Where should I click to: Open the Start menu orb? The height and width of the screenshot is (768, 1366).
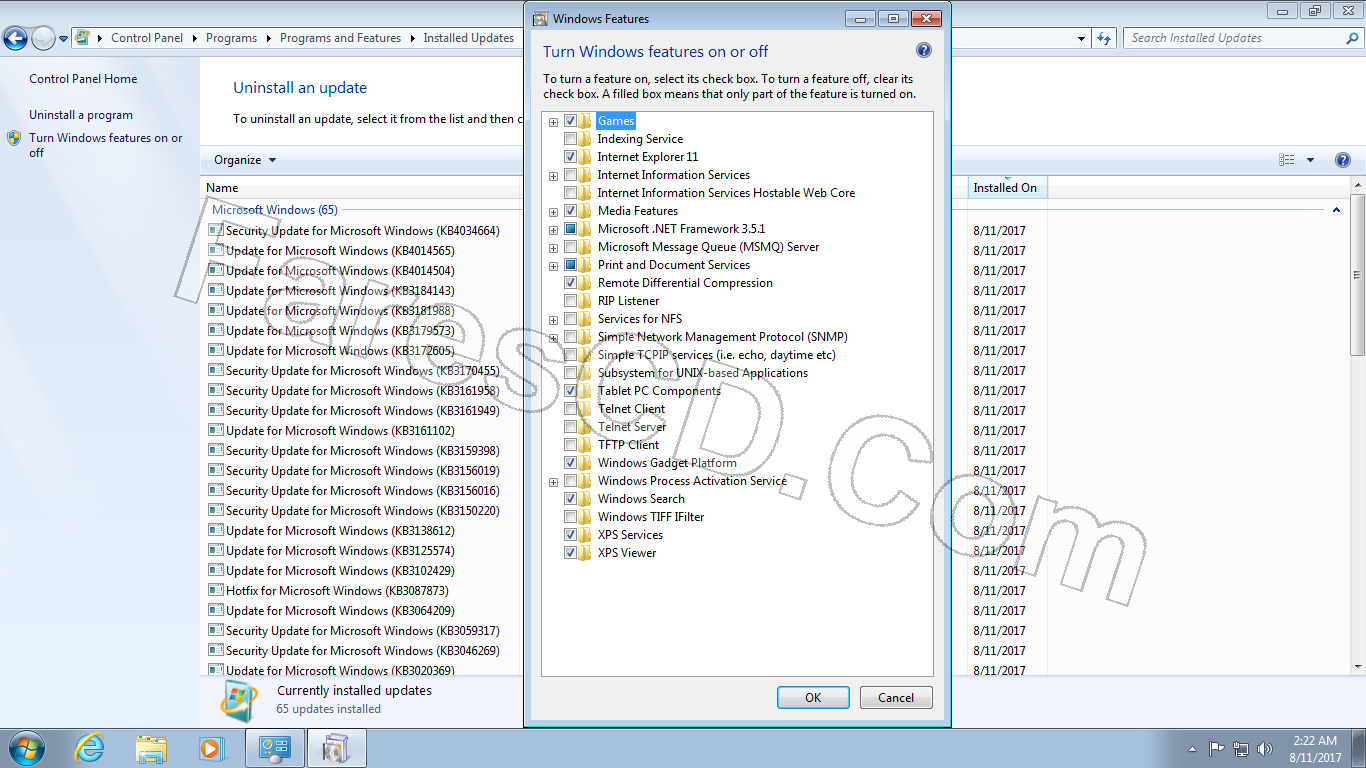[x=25, y=748]
